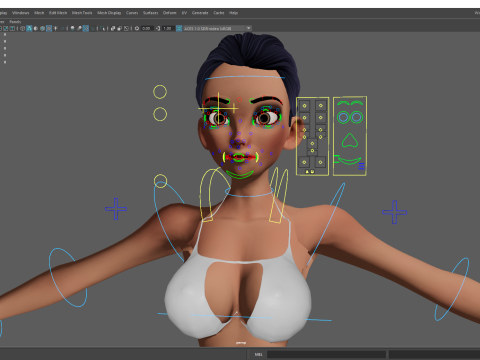Open the Deform menu
Image resolution: width=480 pixels, height=360 pixels.
tap(169, 13)
